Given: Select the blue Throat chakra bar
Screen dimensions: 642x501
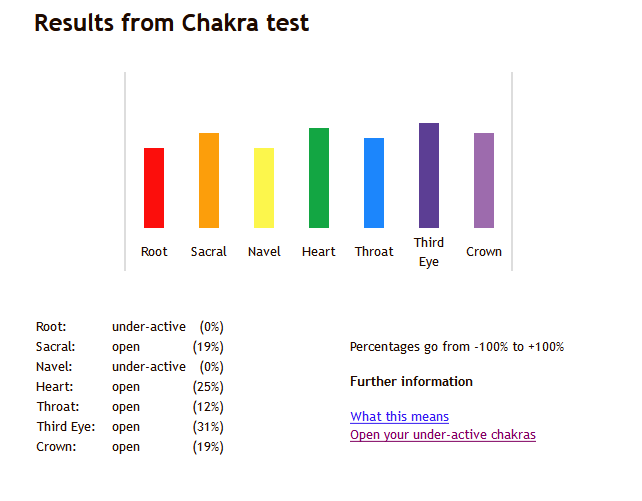Looking at the screenshot, I should pyautogui.click(x=374, y=183).
